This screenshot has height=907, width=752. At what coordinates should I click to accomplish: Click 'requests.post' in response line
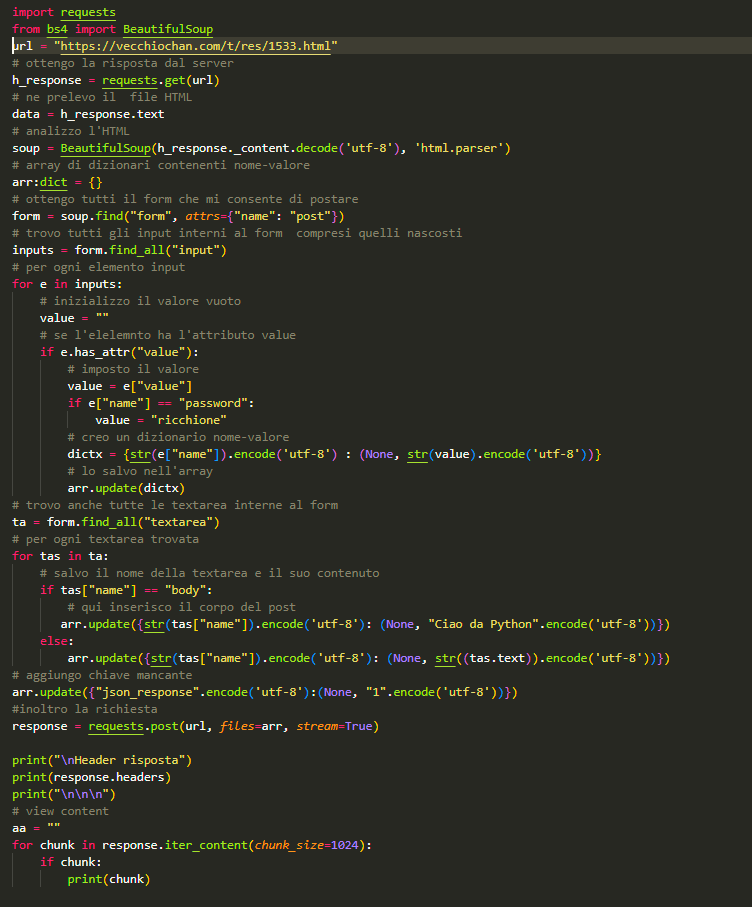pos(133,727)
